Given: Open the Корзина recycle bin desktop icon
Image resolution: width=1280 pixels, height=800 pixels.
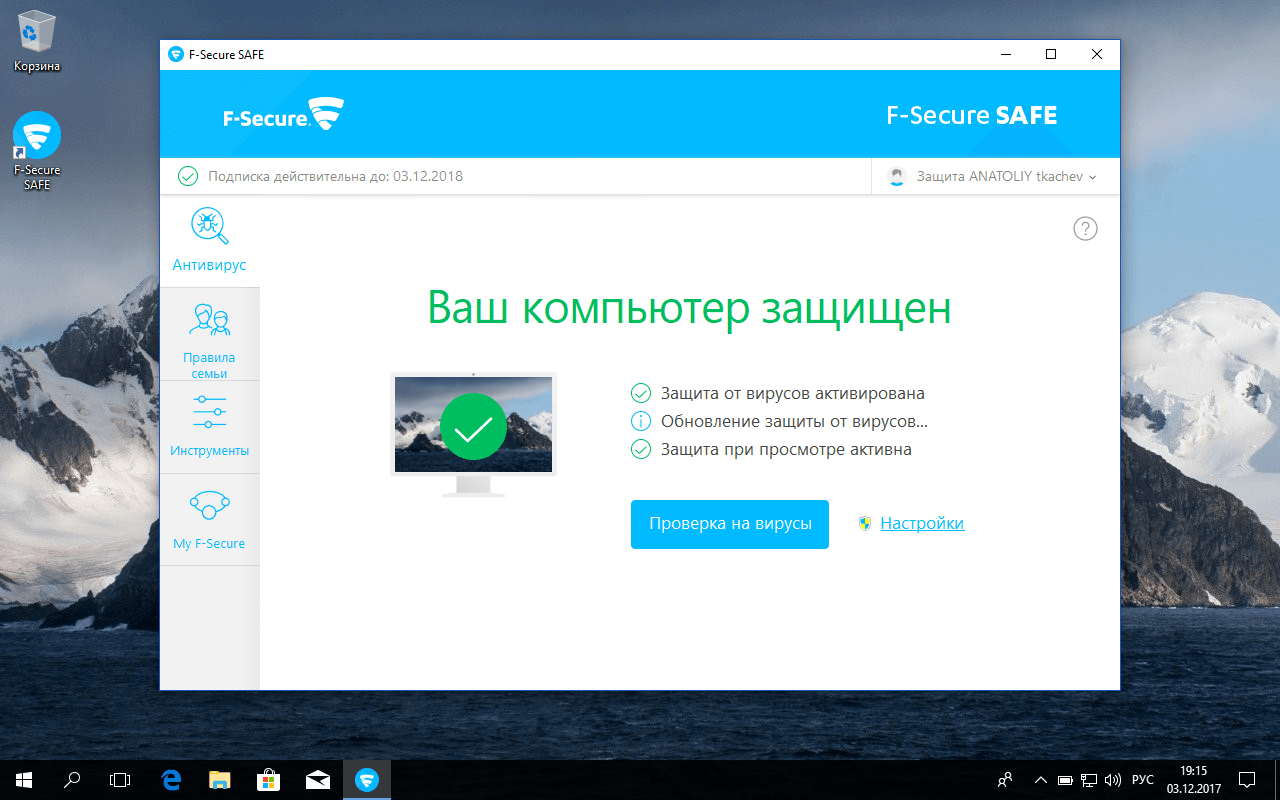Looking at the screenshot, I should 37,43.
